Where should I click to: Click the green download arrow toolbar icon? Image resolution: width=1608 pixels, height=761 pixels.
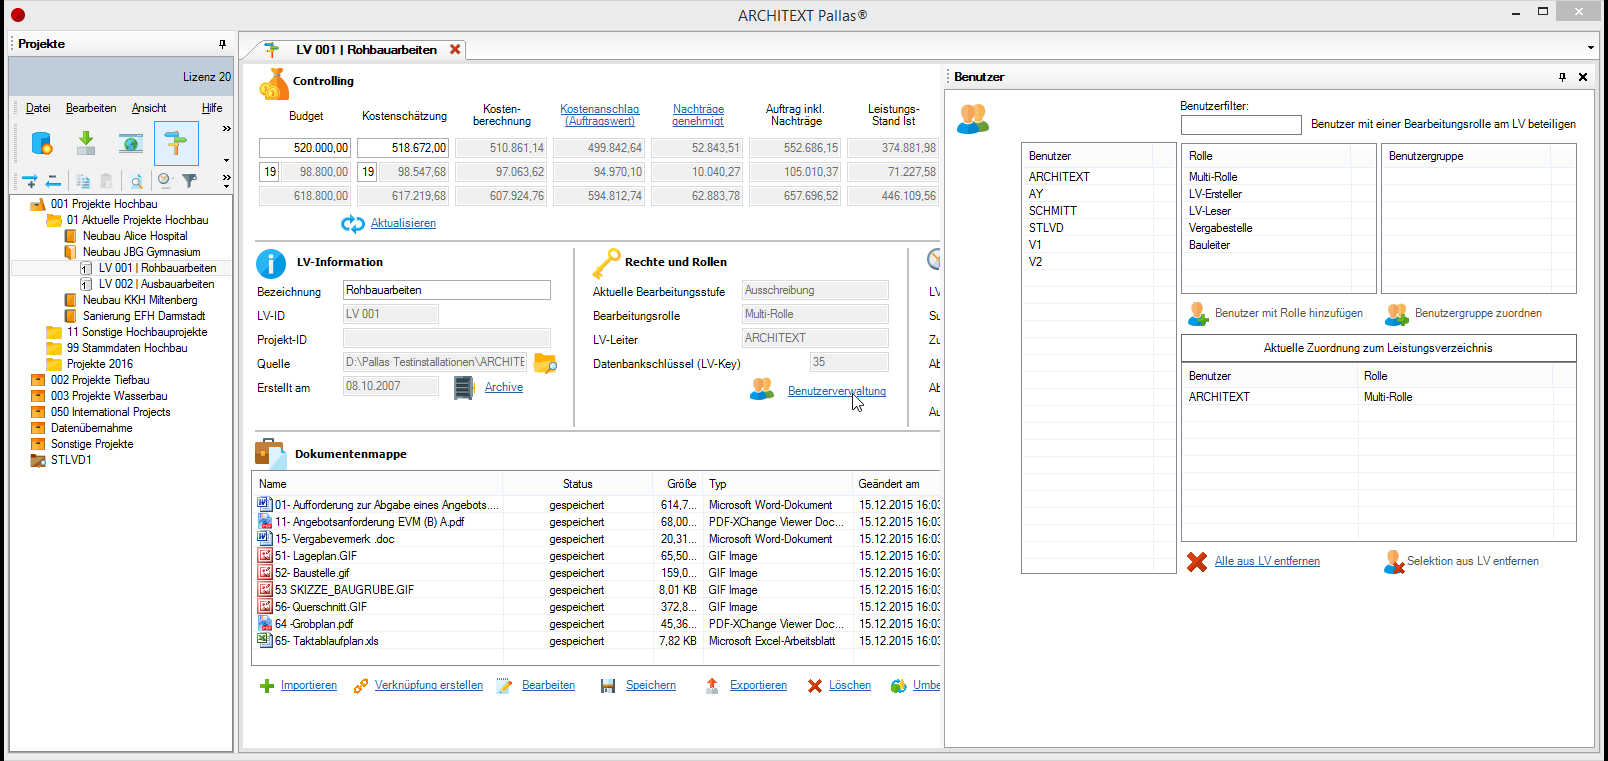pyautogui.click(x=86, y=144)
